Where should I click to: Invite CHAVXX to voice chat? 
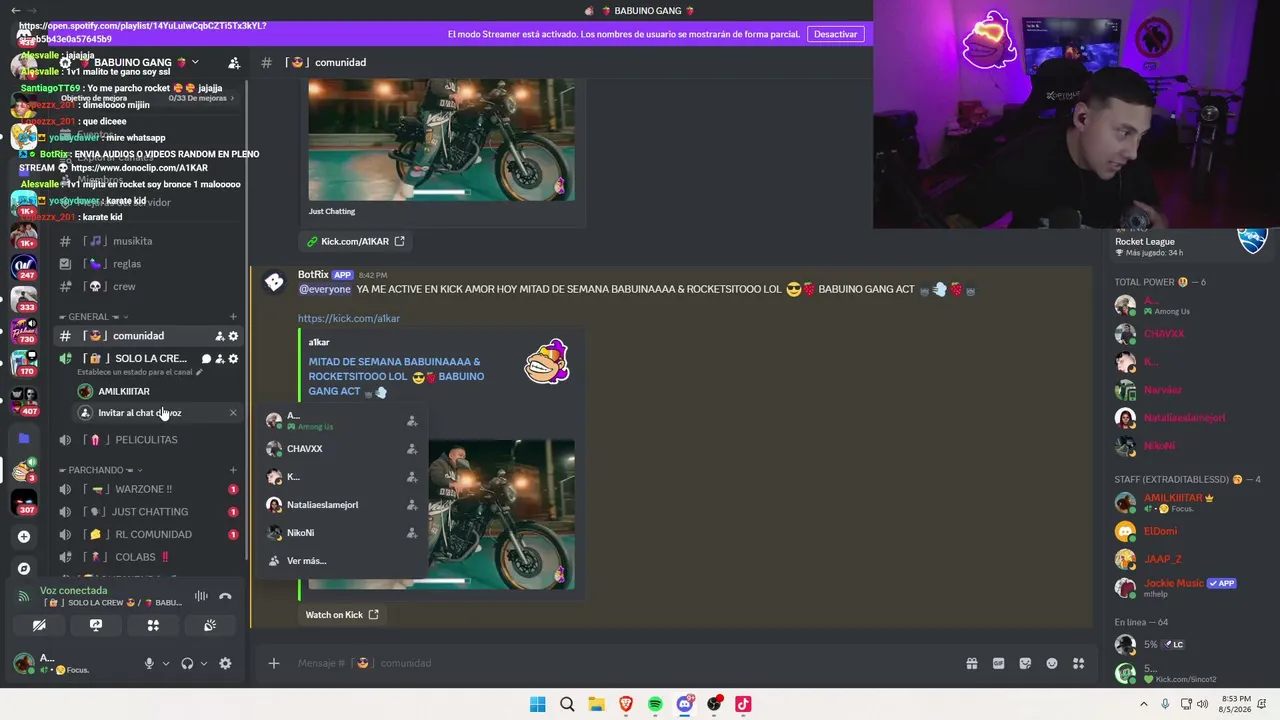(x=411, y=449)
